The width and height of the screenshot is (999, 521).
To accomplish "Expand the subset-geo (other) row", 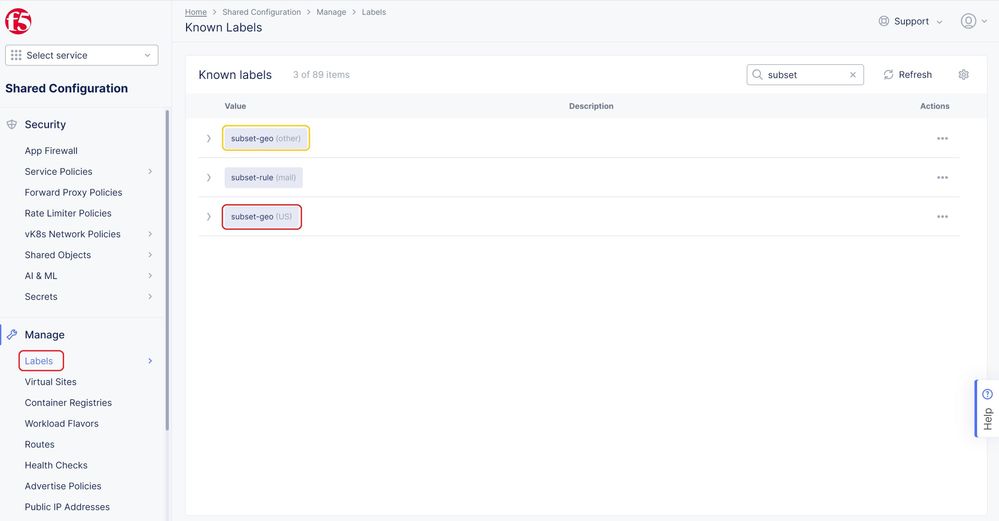I will click(x=209, y=139).
